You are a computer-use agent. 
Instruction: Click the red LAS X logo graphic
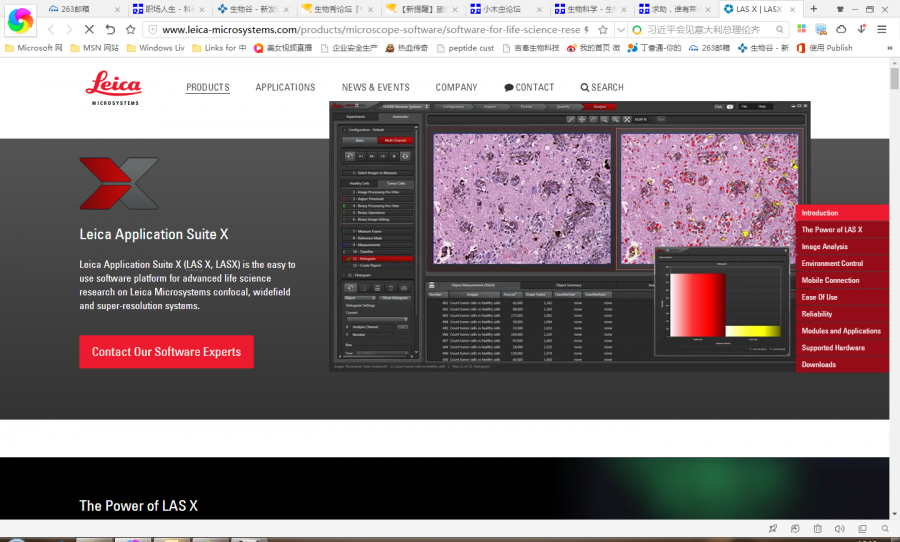pyautogui.click(x=119, y=184)
